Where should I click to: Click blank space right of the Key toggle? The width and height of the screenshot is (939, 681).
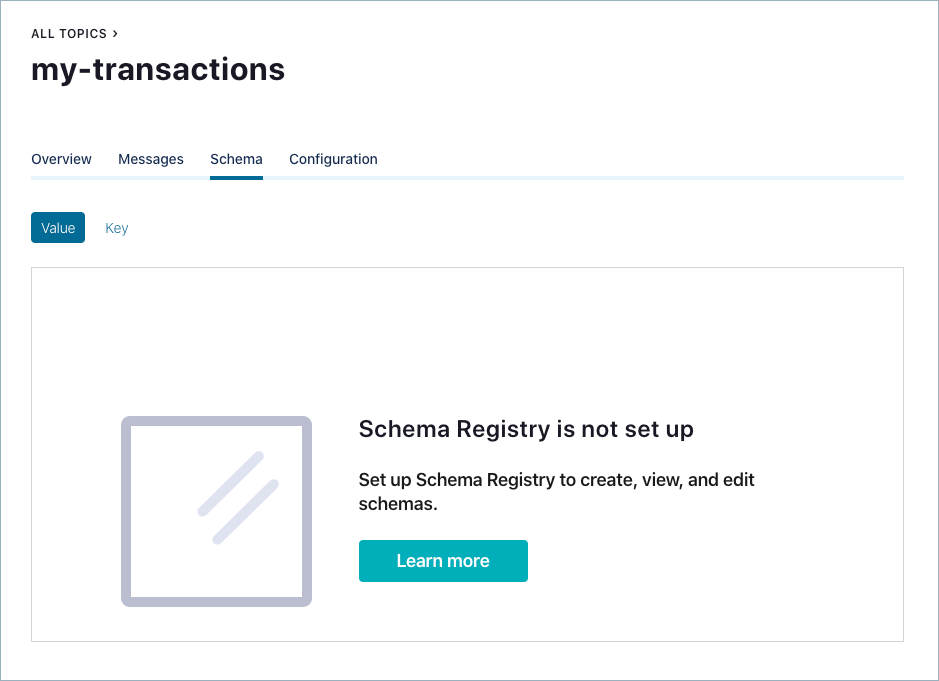[500, 228]
